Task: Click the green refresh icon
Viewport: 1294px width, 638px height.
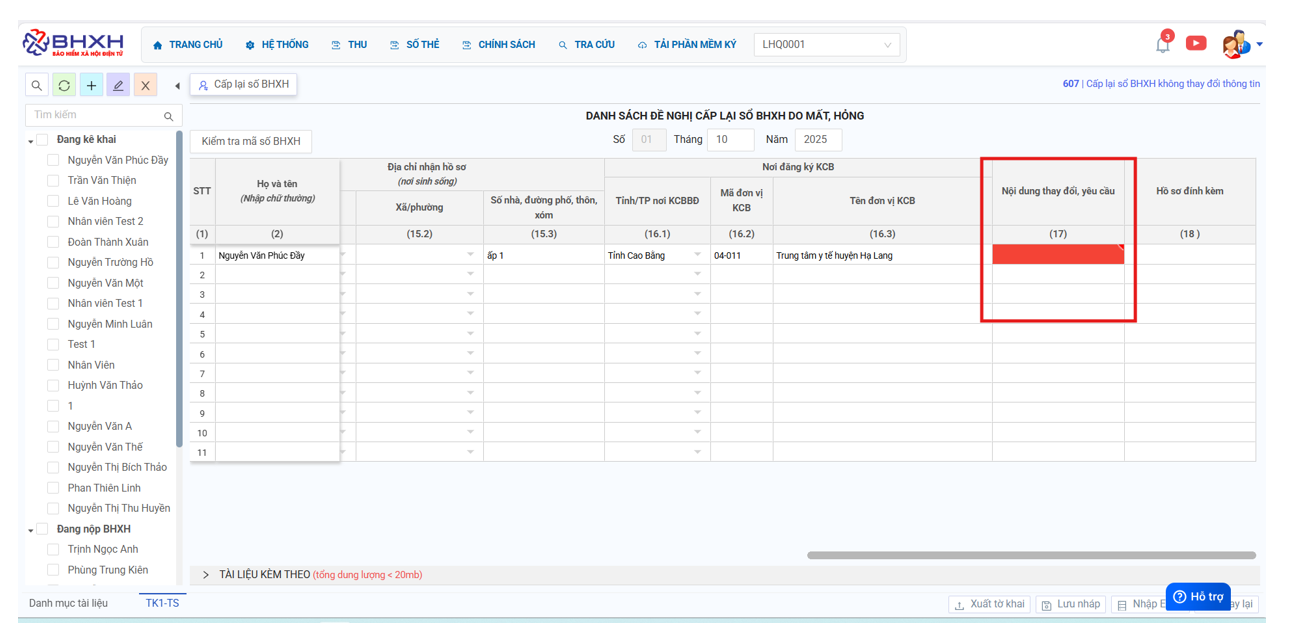Action: (64, 86)
